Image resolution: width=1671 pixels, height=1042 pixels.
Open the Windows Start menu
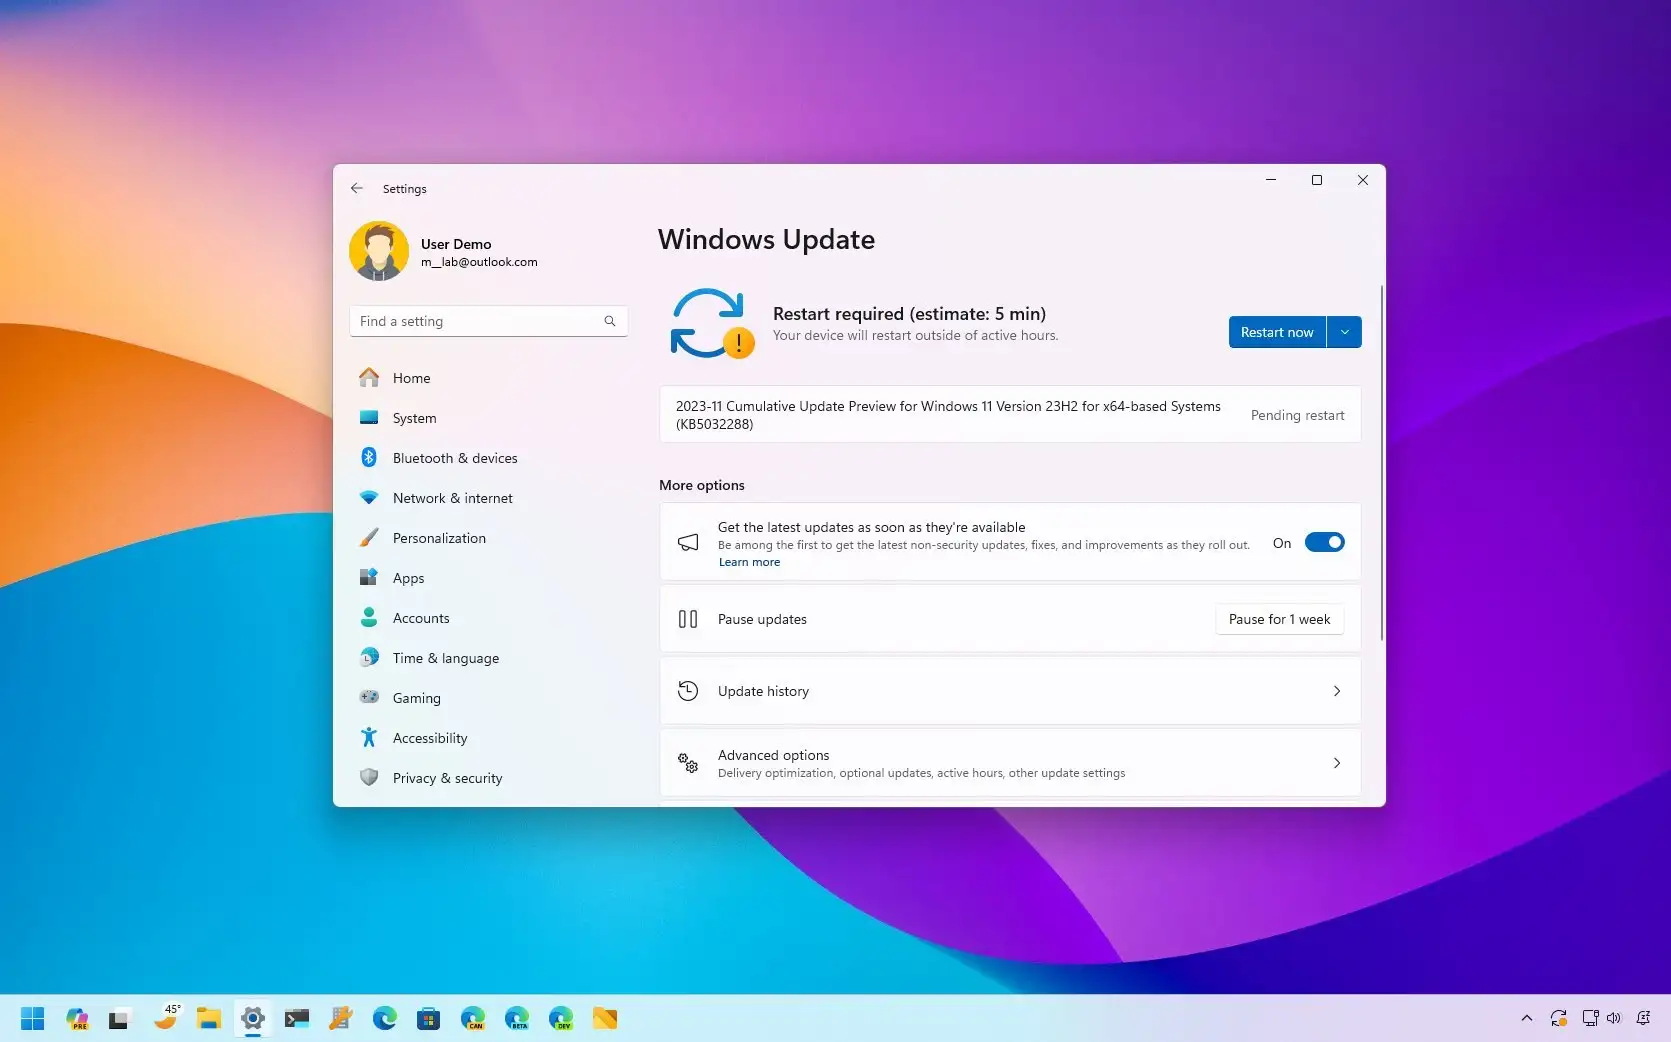pyautogui.click(x=32, y=1018)
